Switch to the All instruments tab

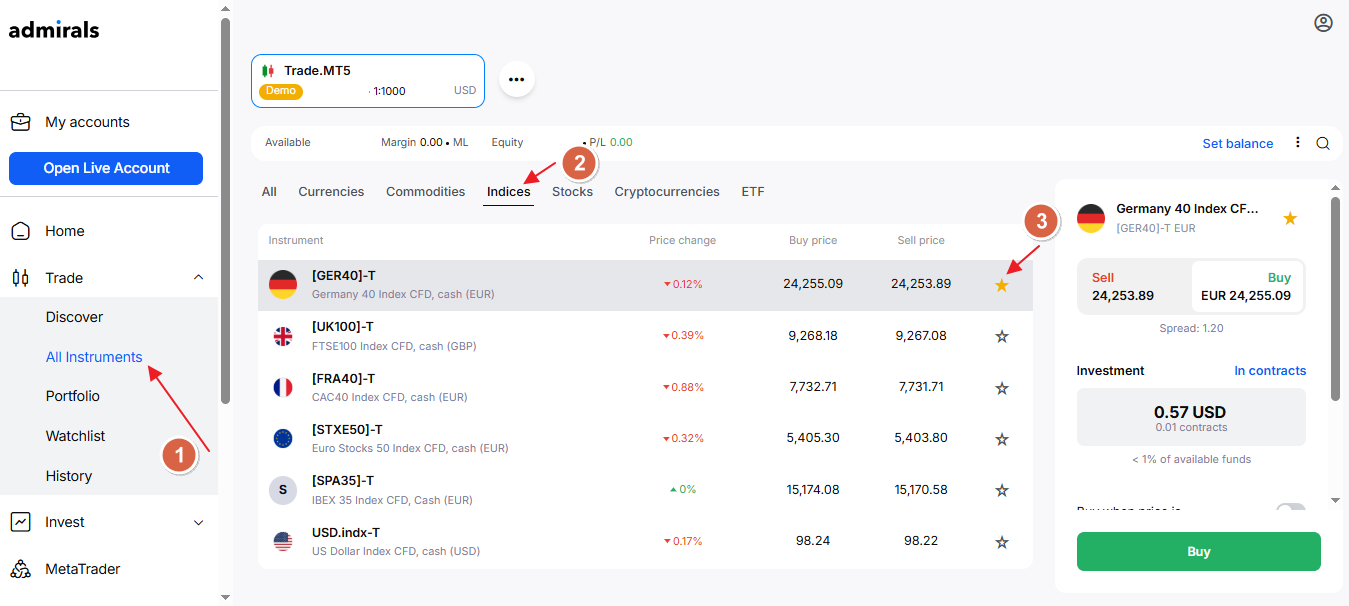click(x=269, y=192)
